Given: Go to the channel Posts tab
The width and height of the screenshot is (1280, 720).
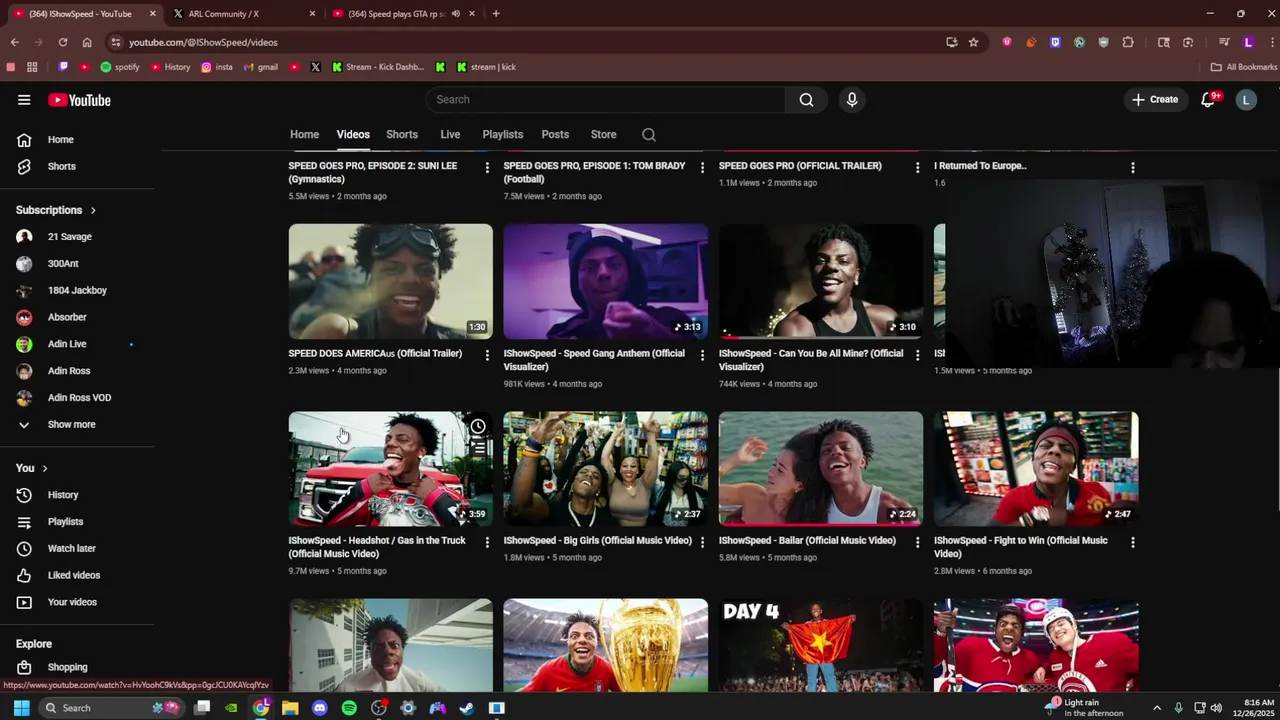Looking at the screenshot, I should (555, 135).
